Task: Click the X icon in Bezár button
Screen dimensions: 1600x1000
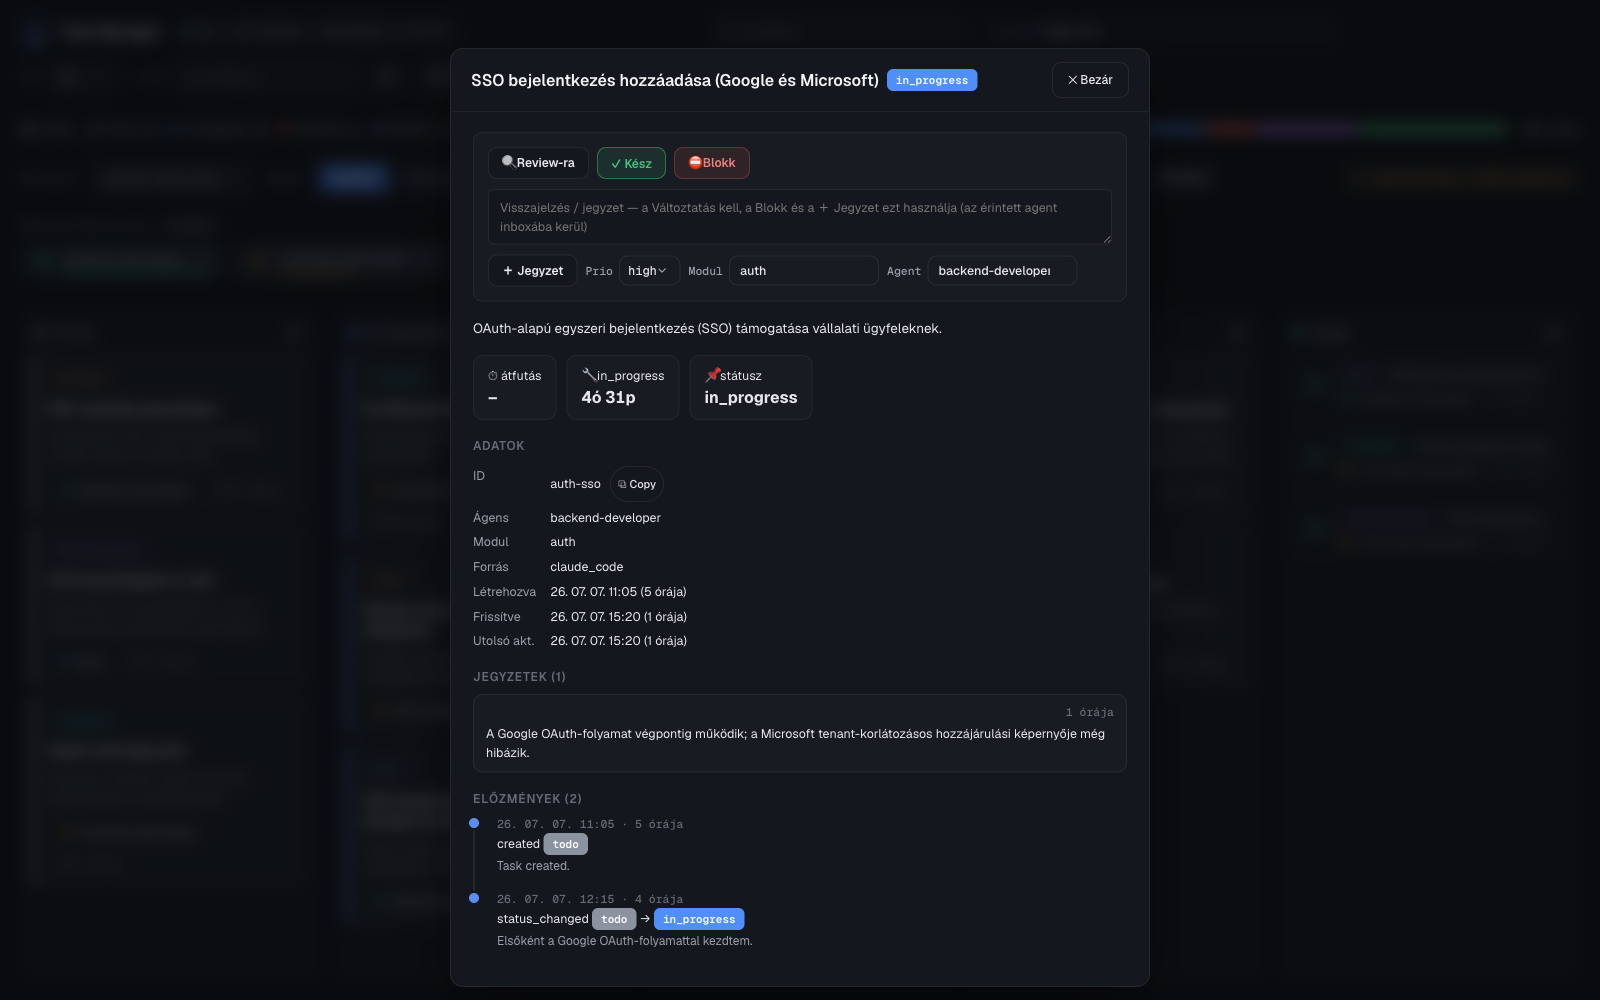Action: [1073, 80]
